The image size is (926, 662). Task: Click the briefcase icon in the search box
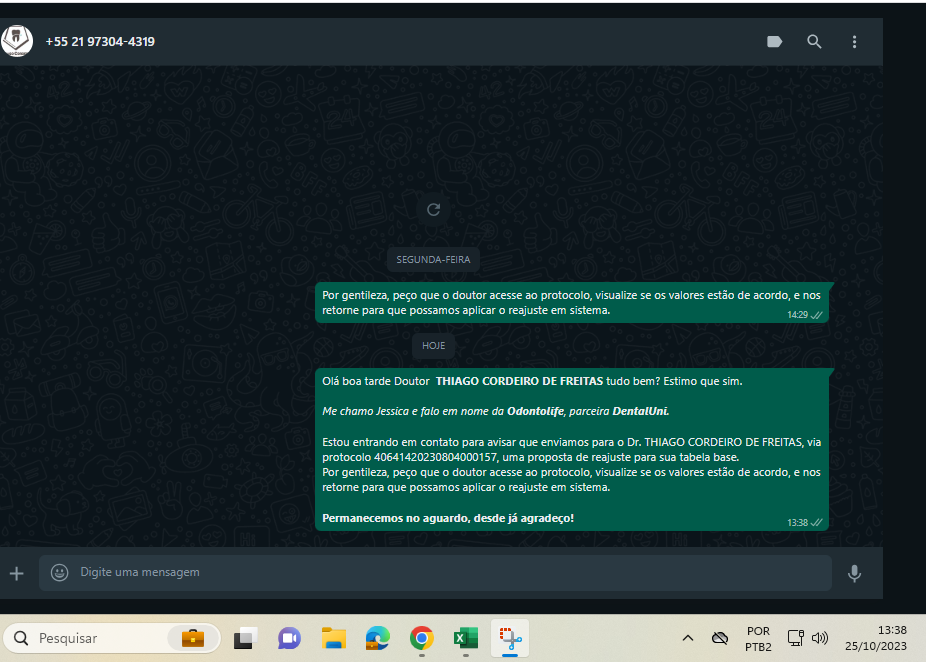coord(193,638)
